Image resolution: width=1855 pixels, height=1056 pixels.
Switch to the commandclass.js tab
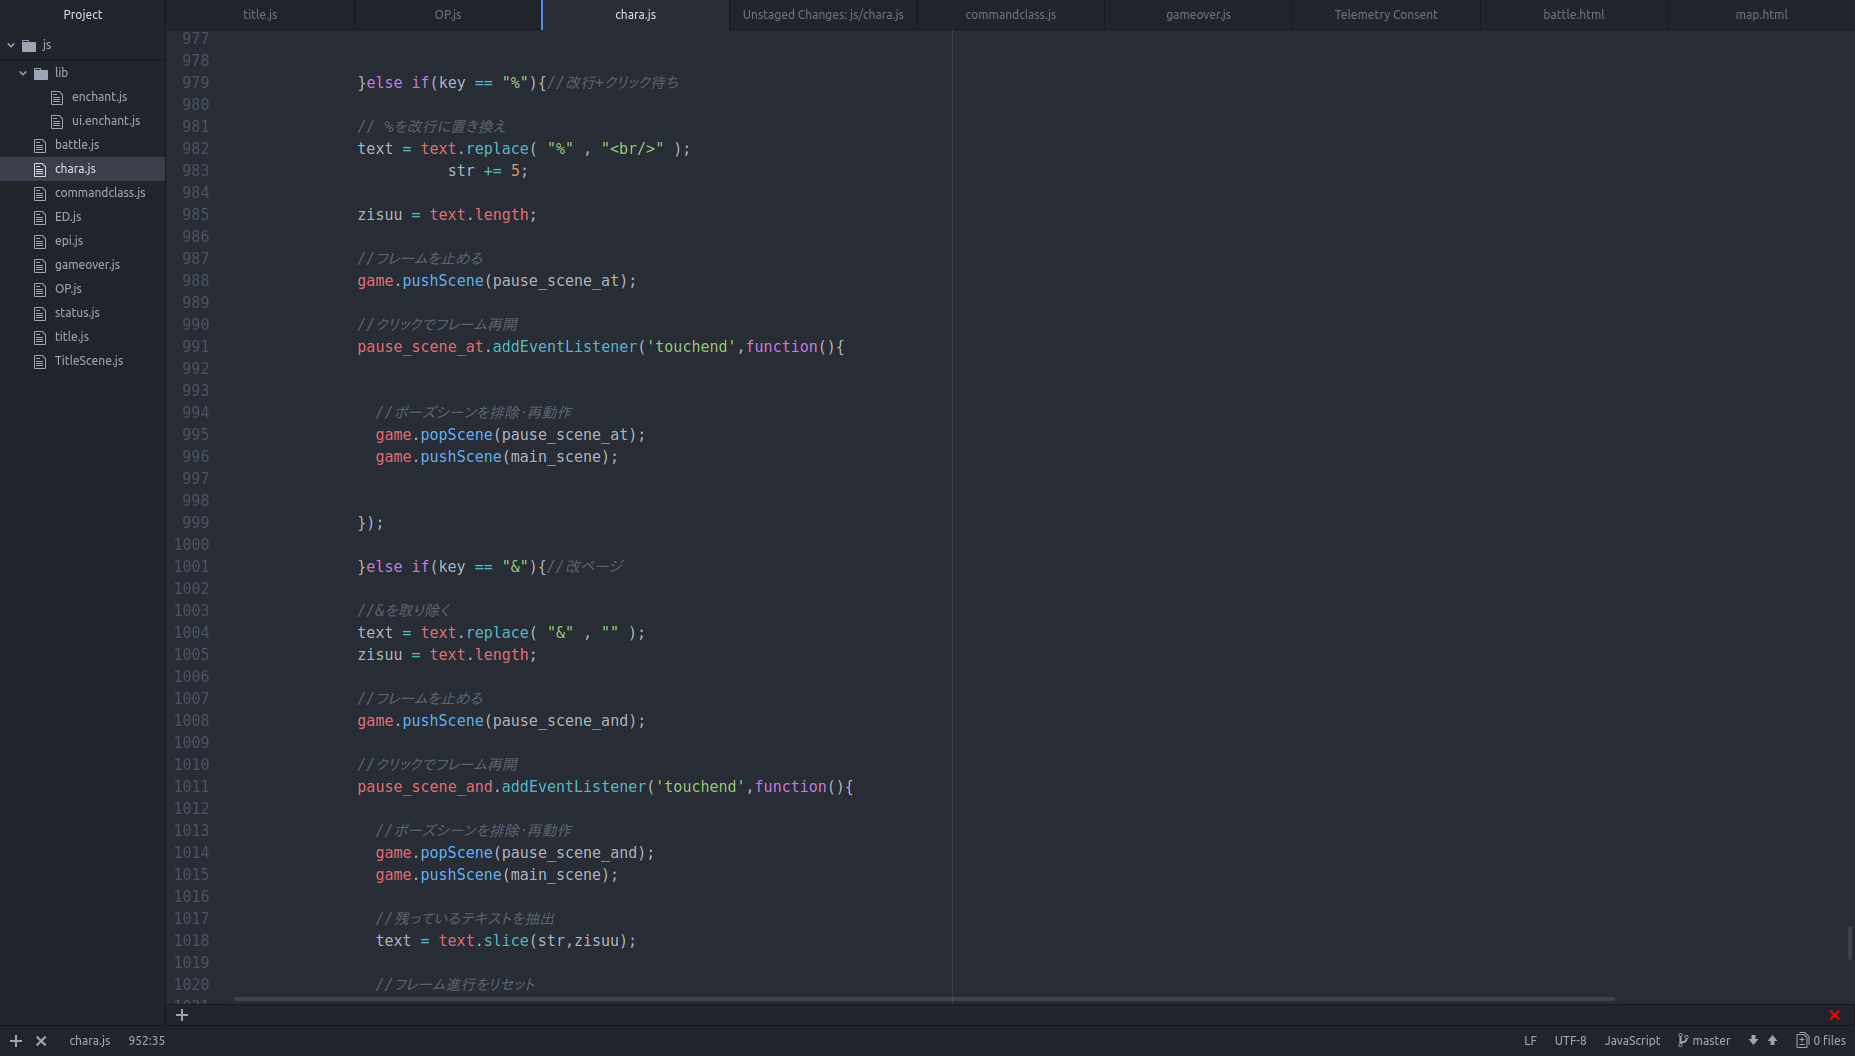(x=1011, y=15)
